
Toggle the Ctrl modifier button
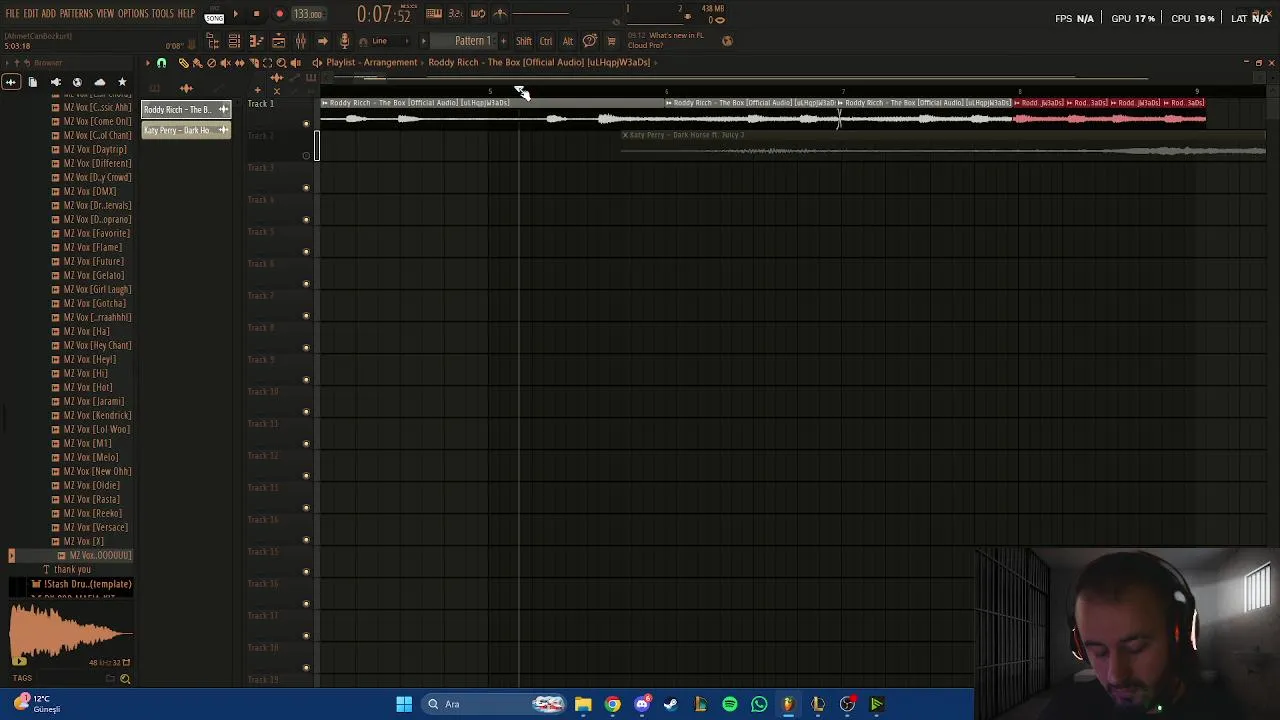tap(546, 41)
